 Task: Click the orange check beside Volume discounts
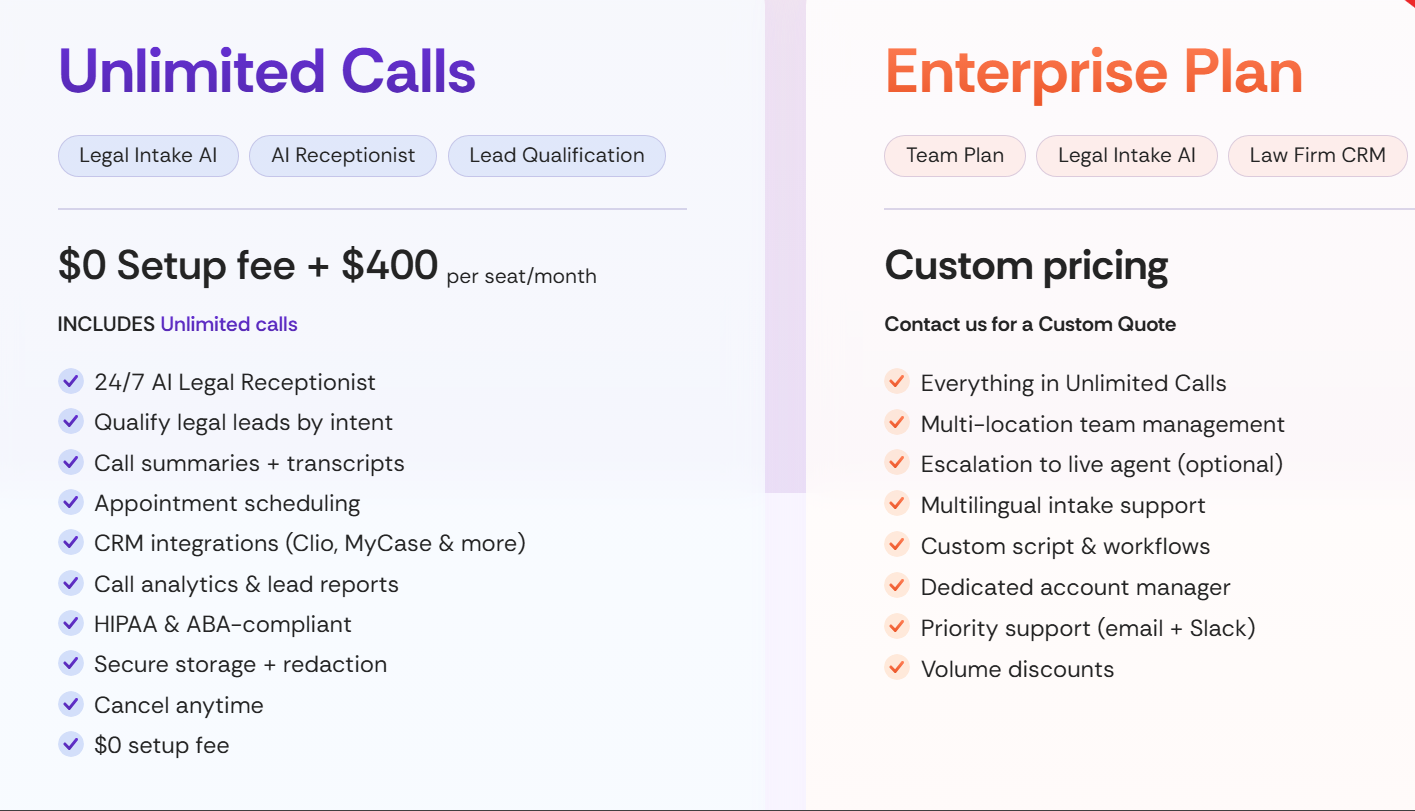click(896, 668)
